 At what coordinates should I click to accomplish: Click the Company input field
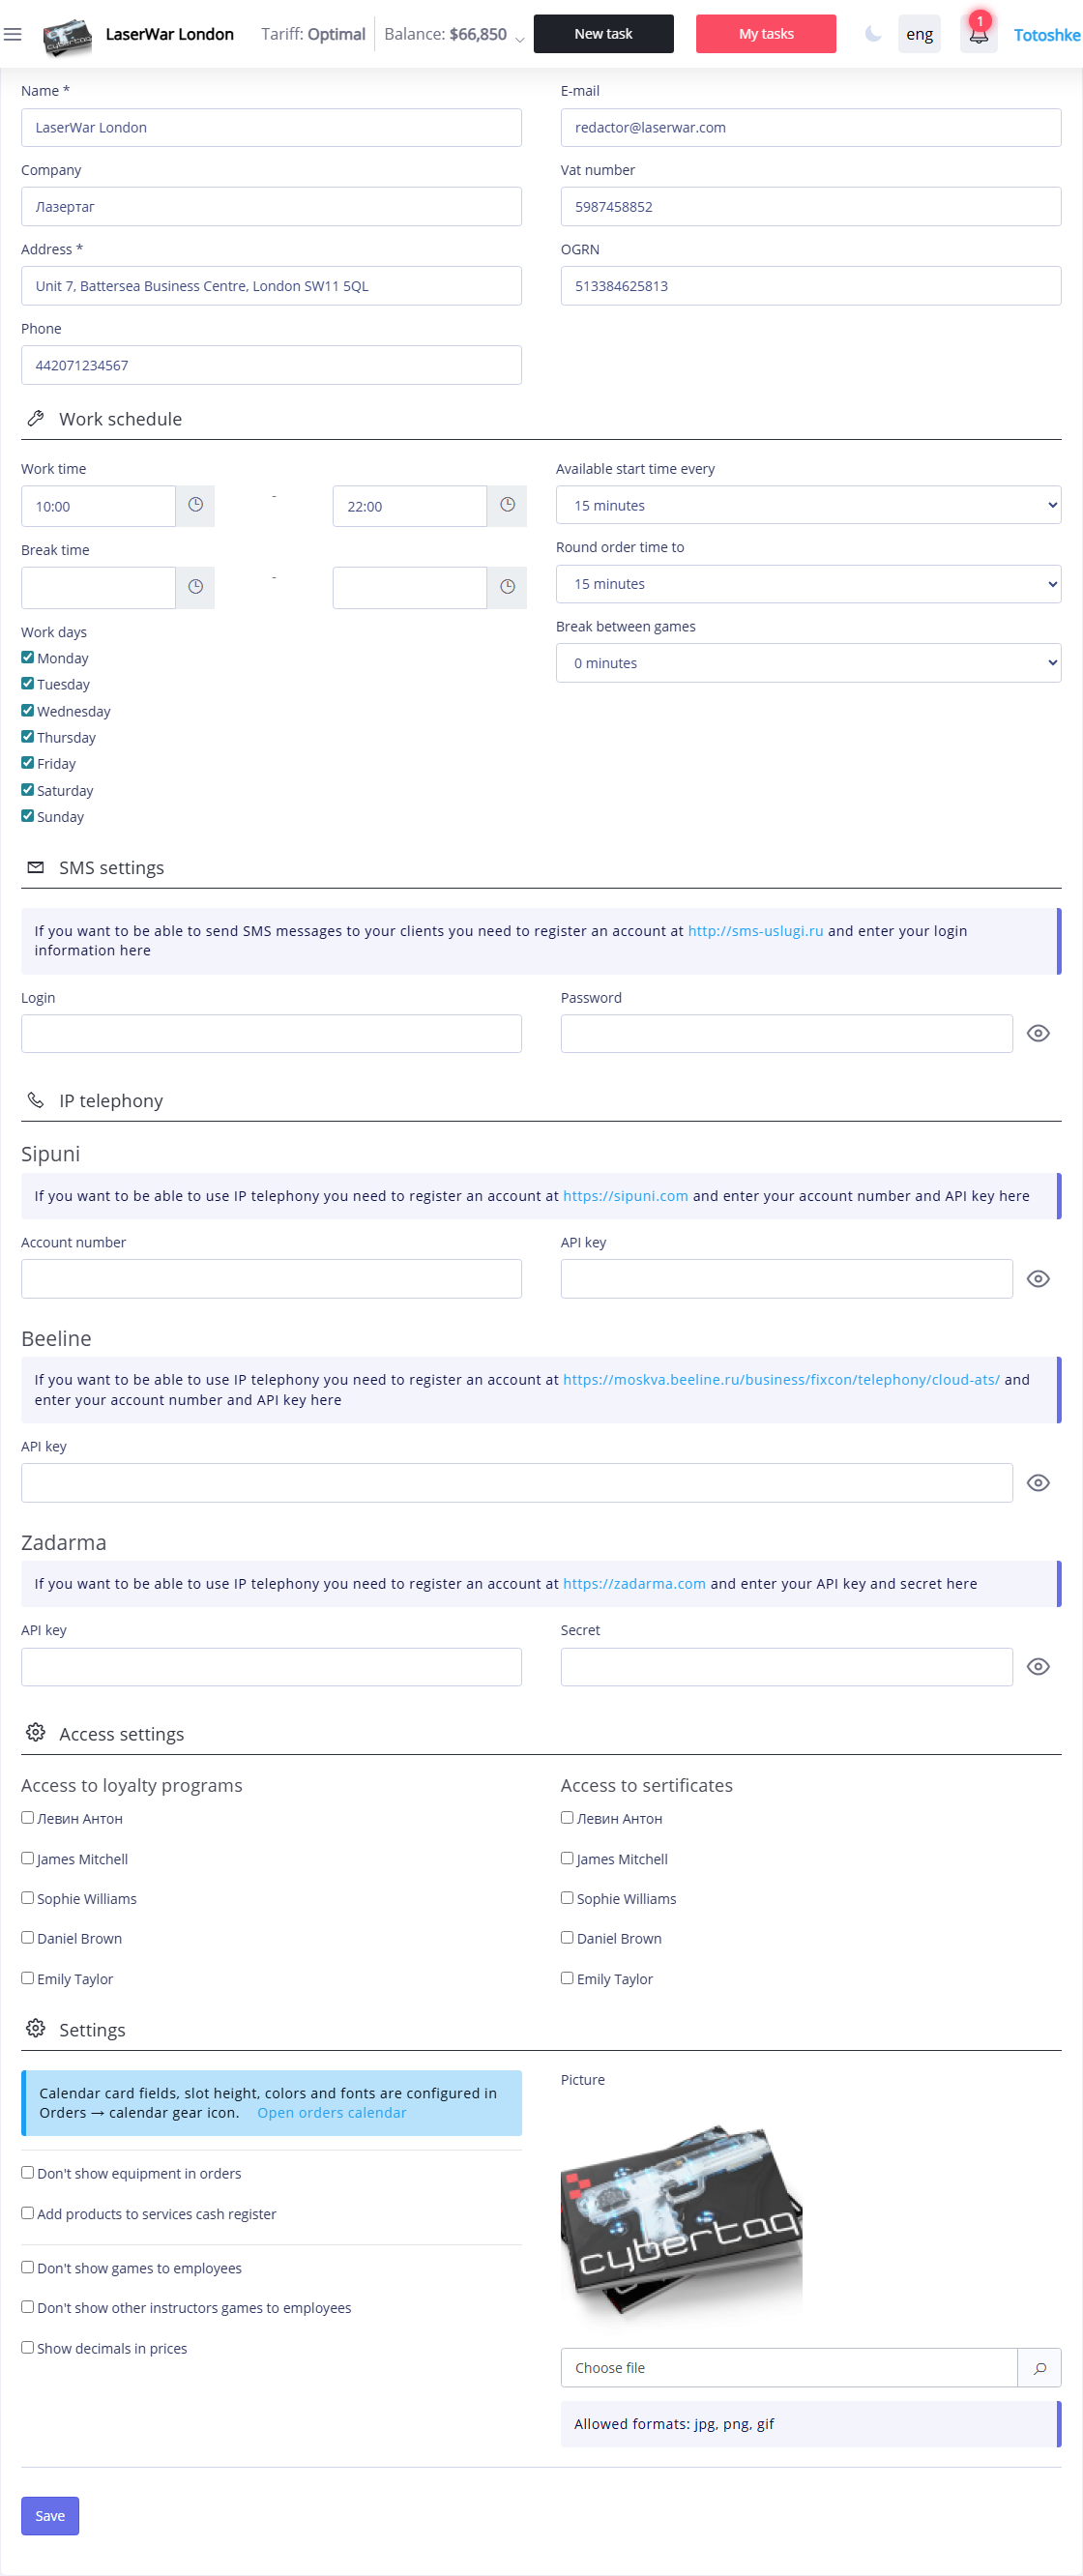tap(271, 206)
